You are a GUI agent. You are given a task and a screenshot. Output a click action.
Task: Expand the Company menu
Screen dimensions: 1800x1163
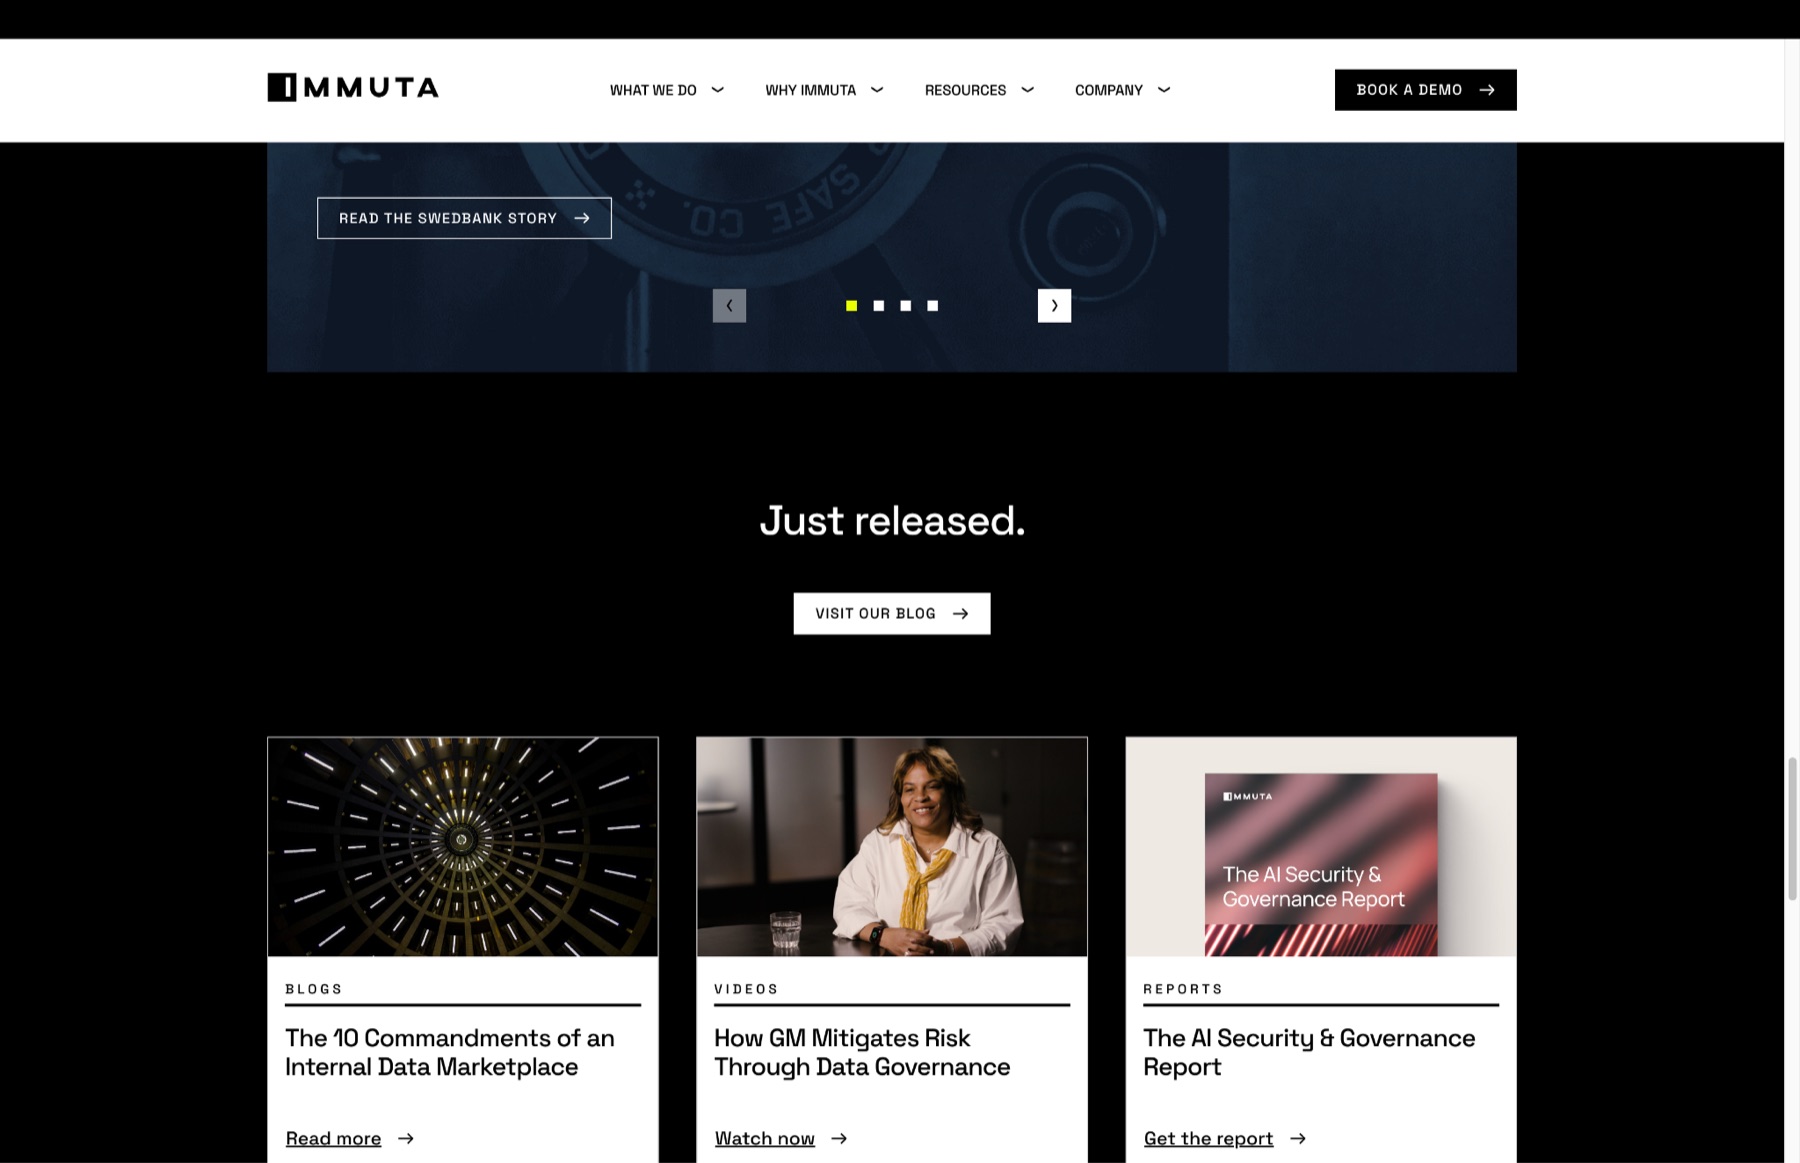[1122, 90]
